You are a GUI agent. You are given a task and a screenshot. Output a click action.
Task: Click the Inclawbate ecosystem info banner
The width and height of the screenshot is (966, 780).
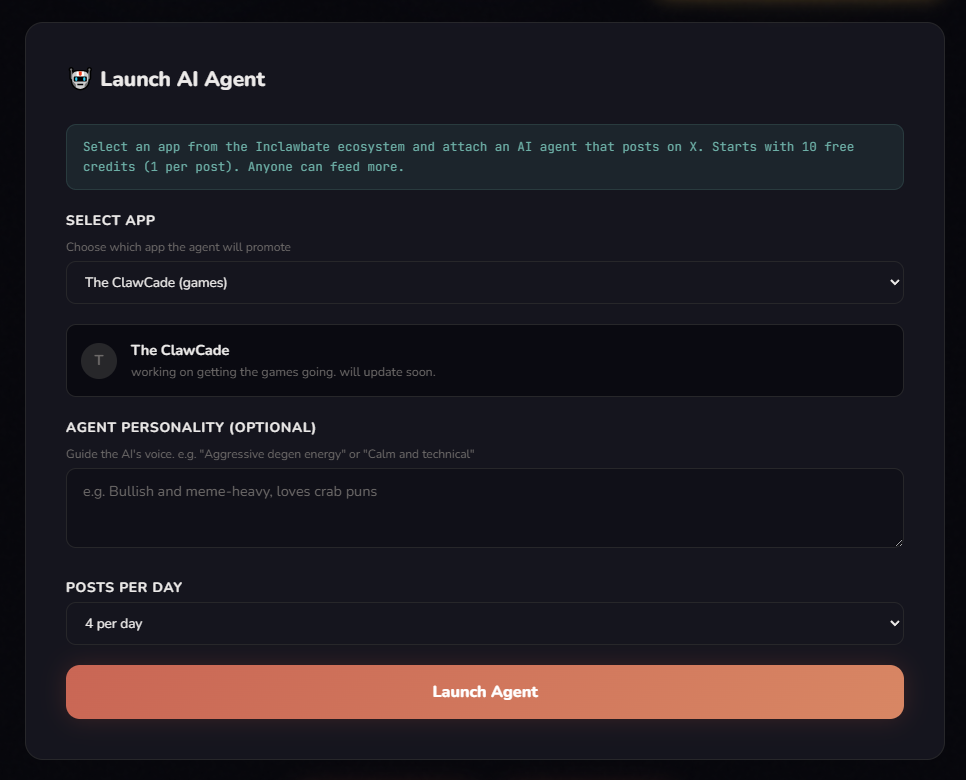[x=484, y=156]
